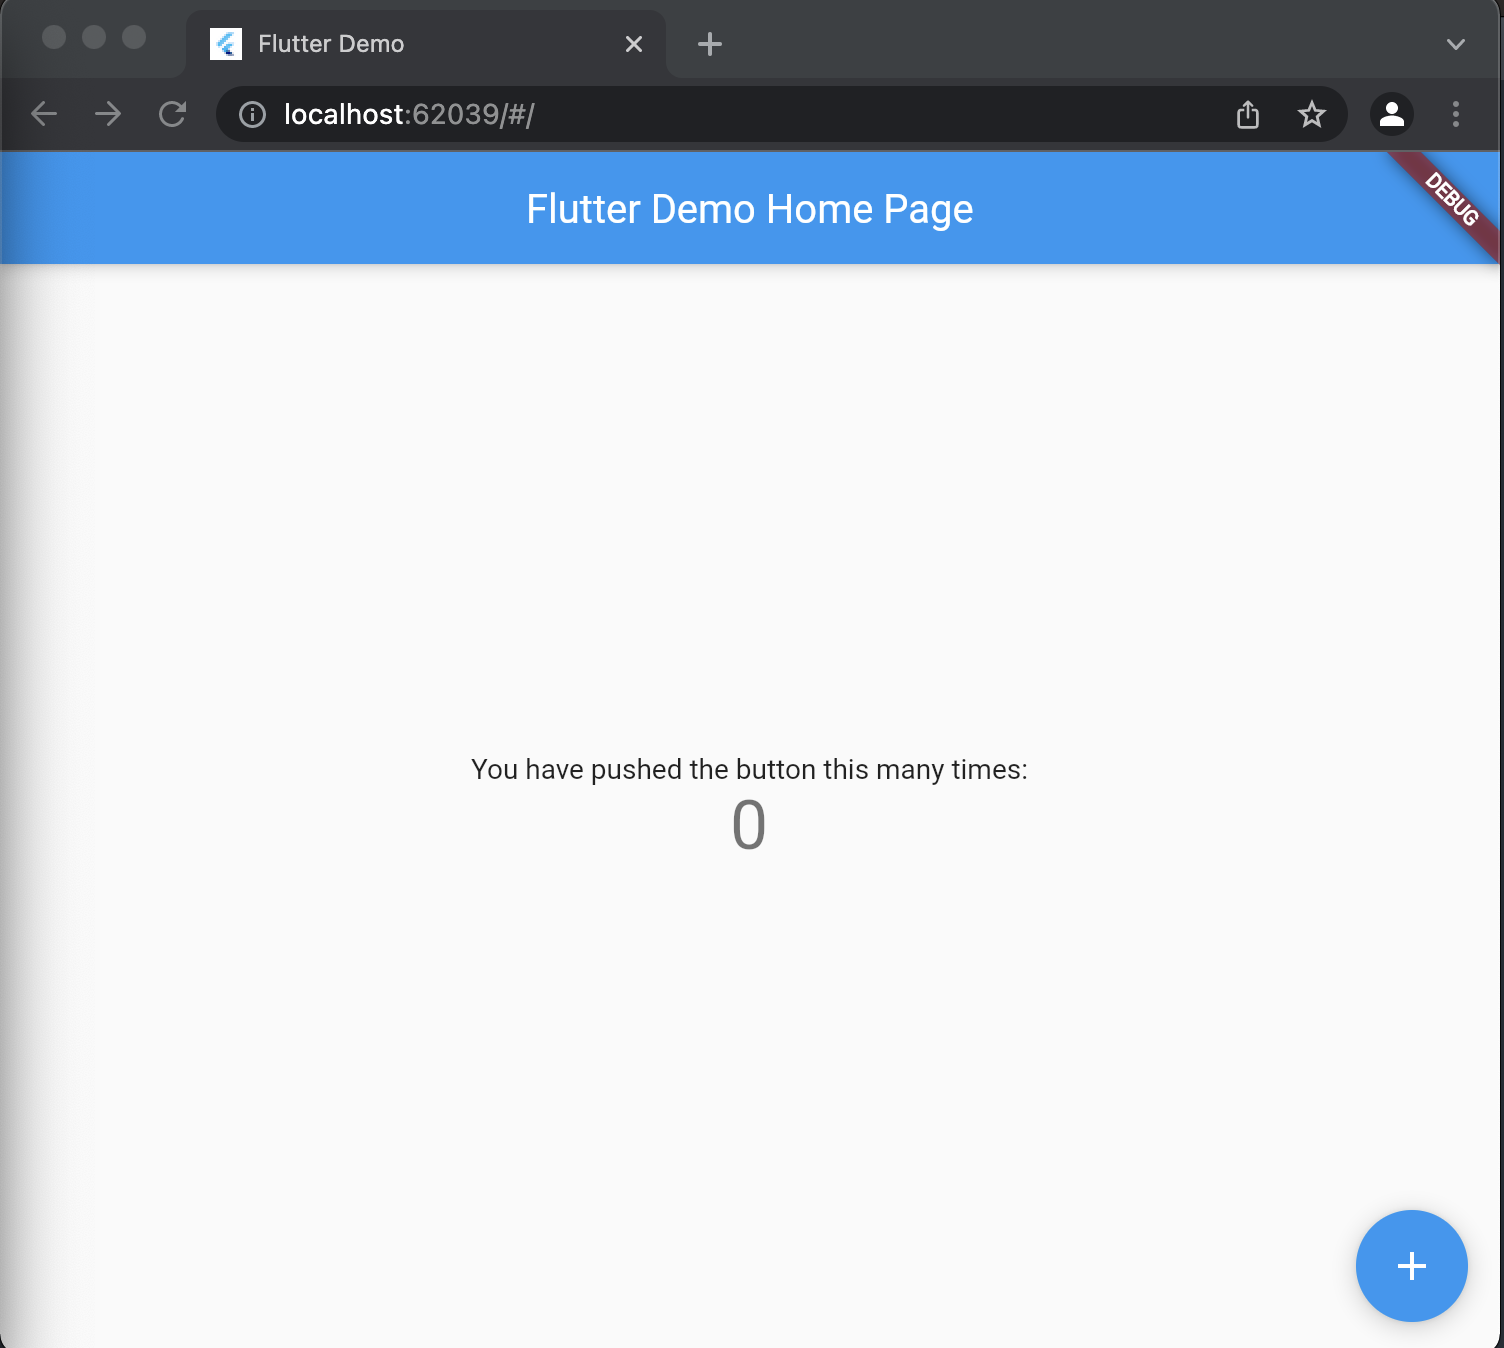Open a new tab with the plus button

click(x=710, y=43)
